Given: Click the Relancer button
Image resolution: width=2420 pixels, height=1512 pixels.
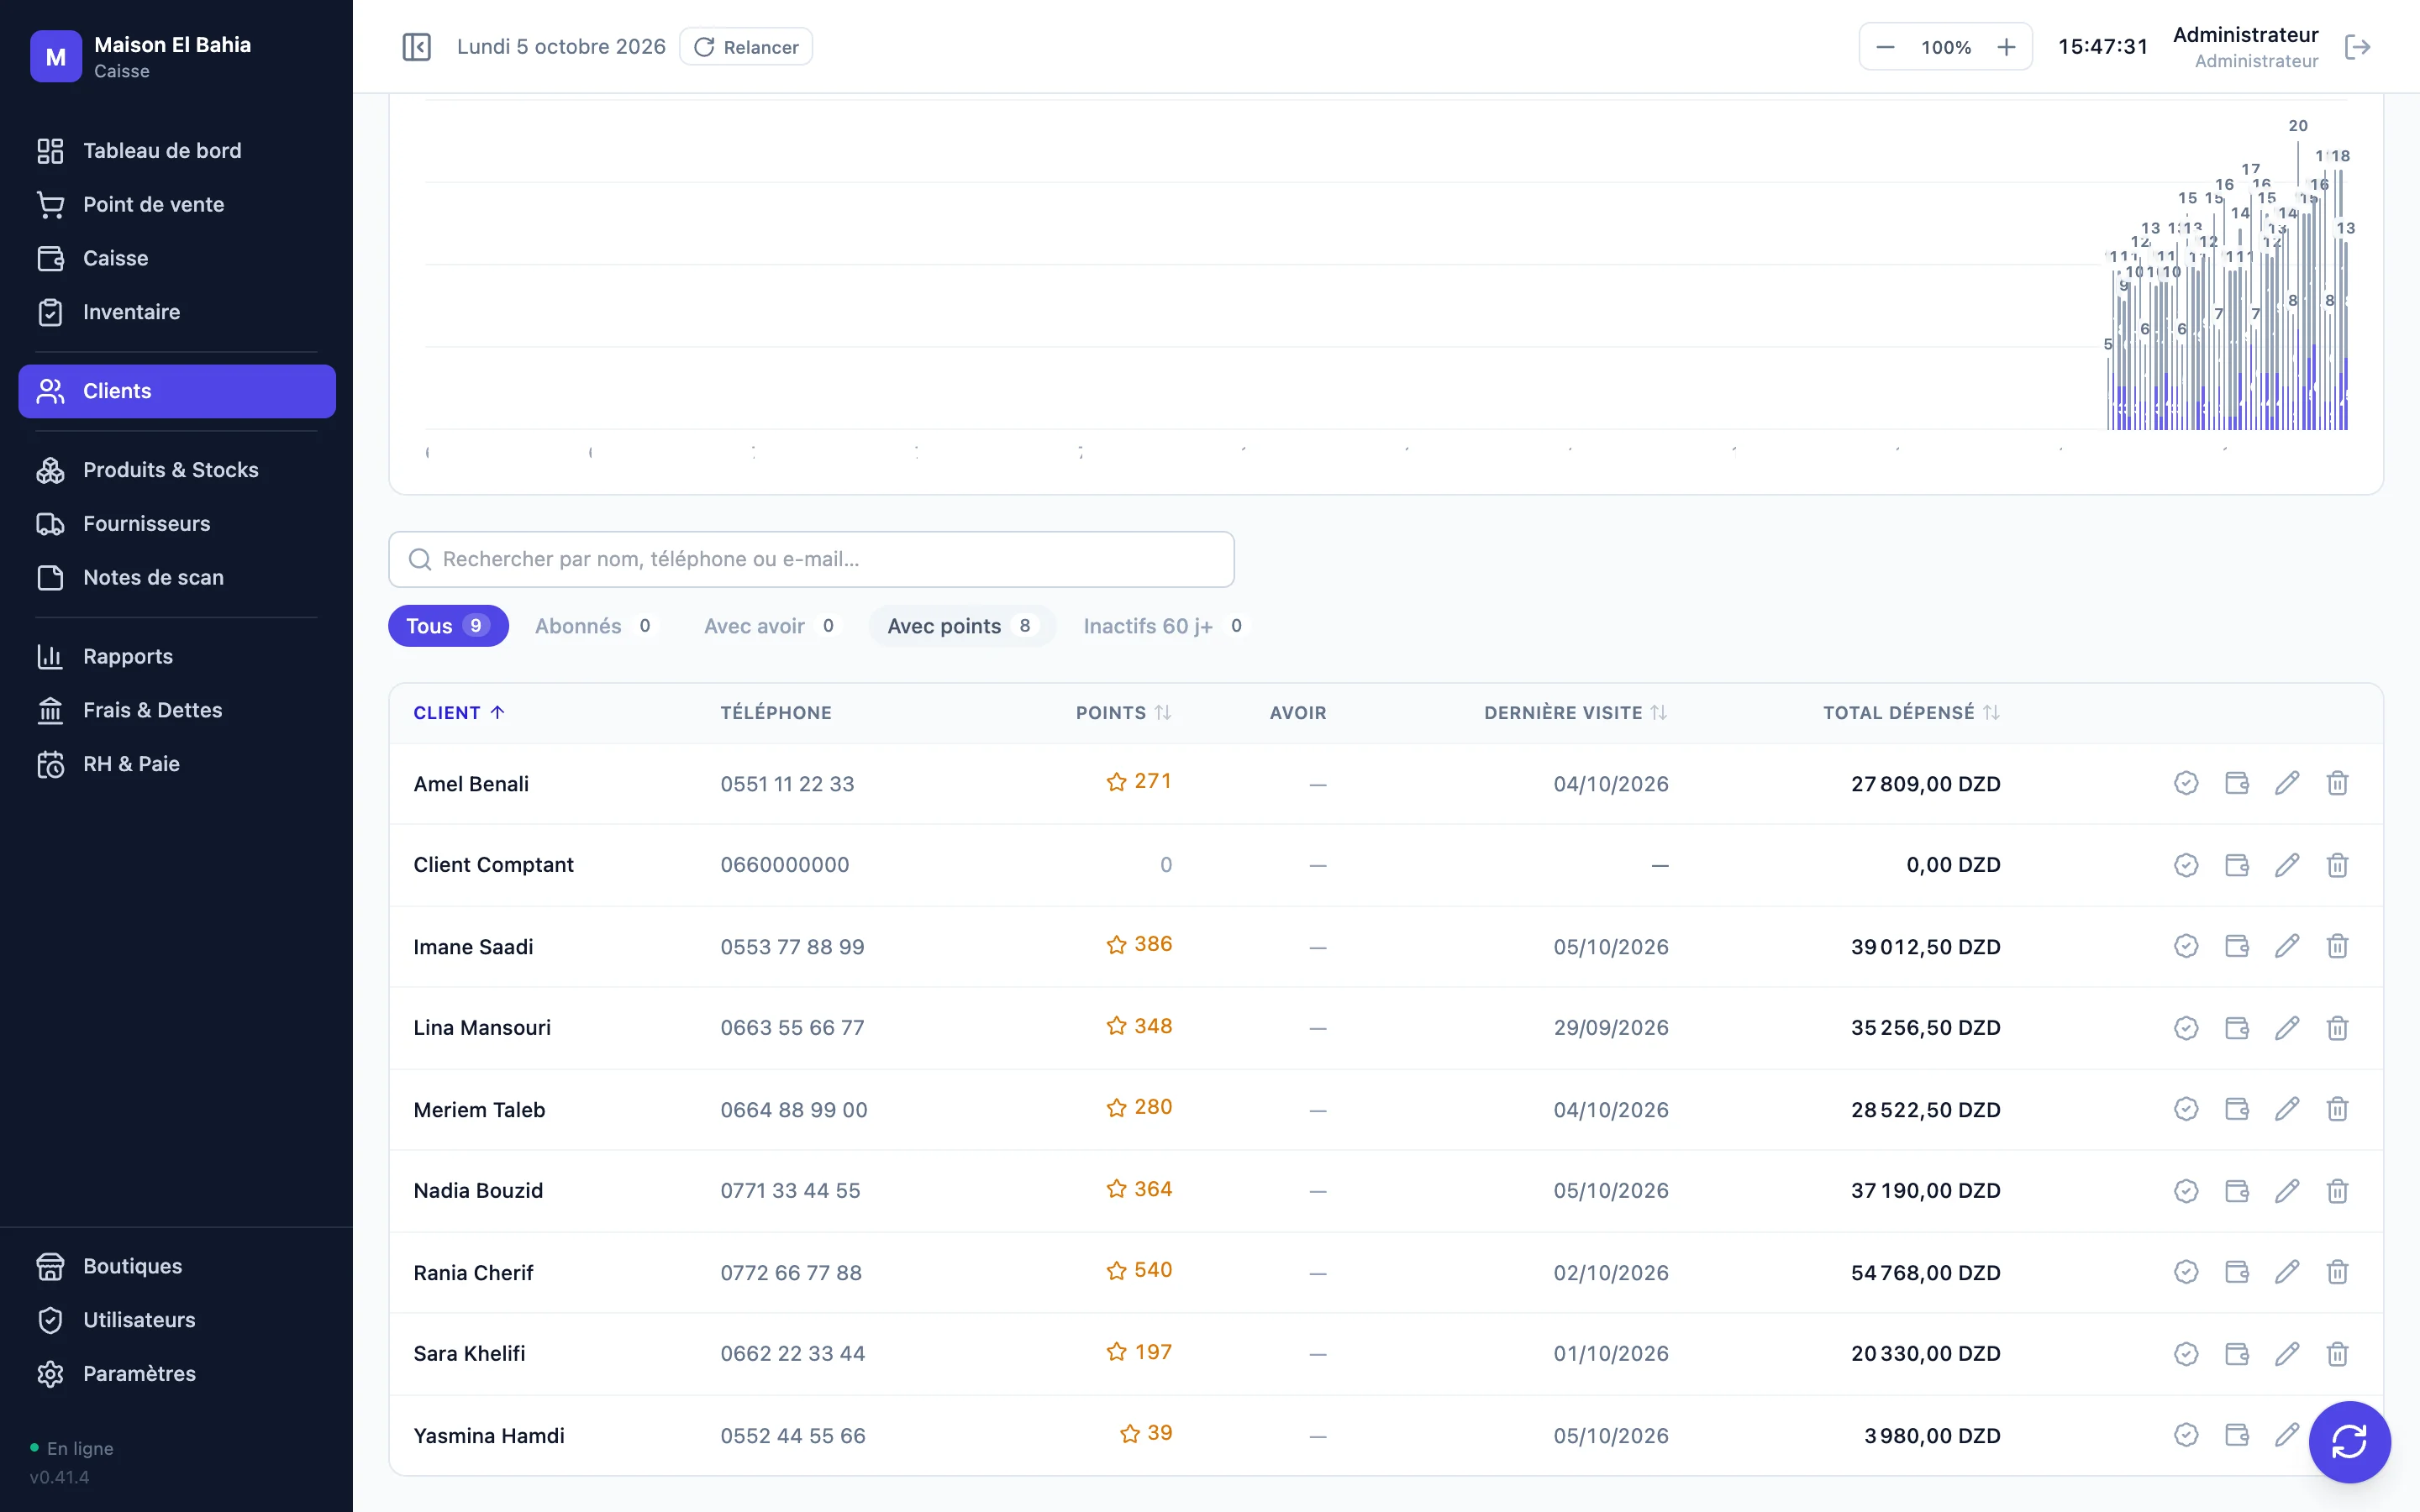Looking at the screenshot, I should (x=746, y=47).
